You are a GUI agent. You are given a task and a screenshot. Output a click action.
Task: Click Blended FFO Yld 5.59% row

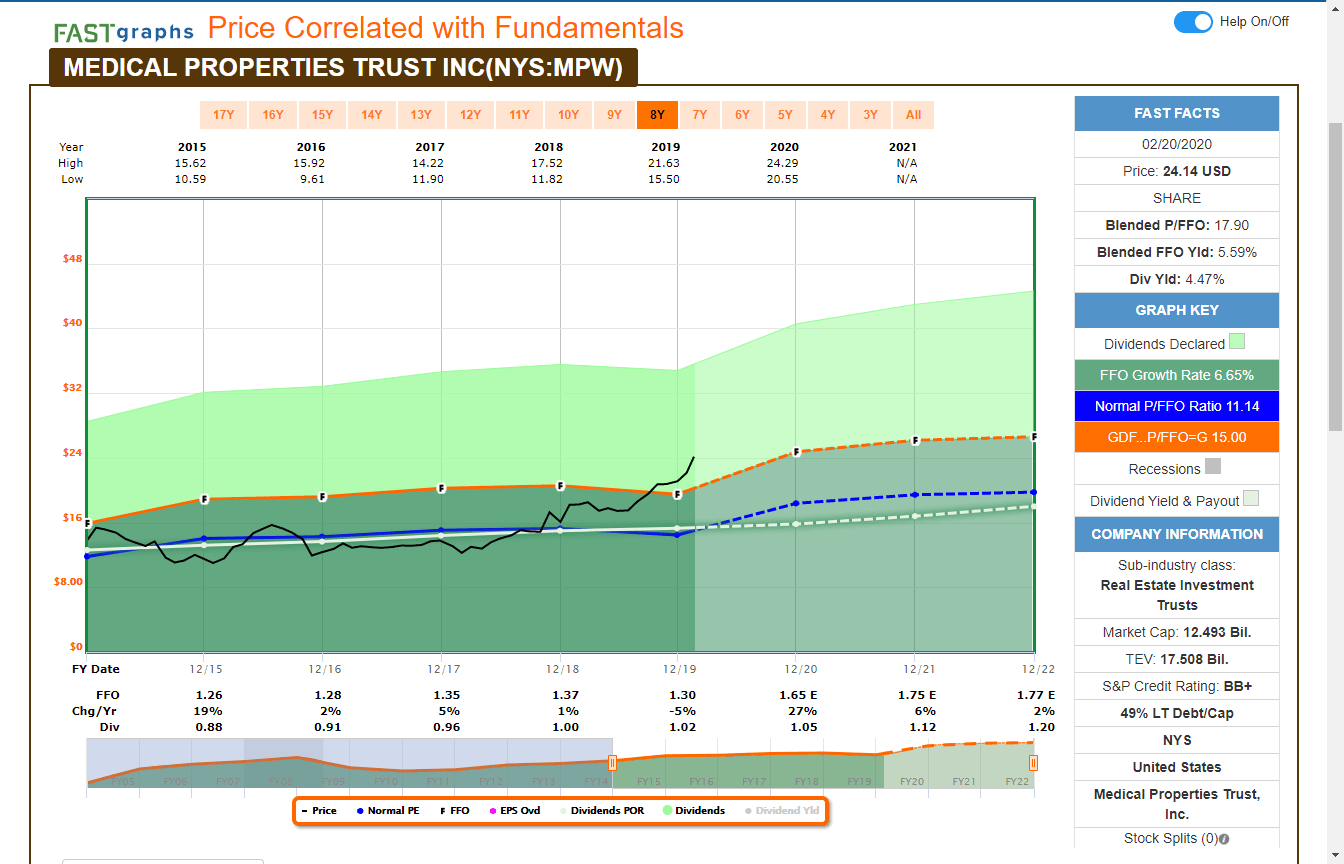coord(1177,252)
